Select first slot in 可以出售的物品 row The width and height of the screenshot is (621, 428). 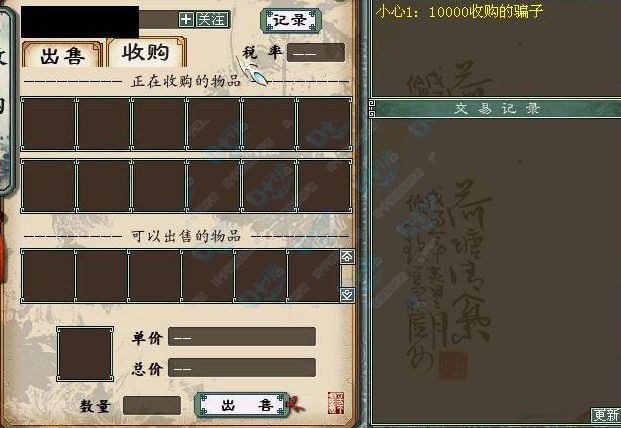48,276
